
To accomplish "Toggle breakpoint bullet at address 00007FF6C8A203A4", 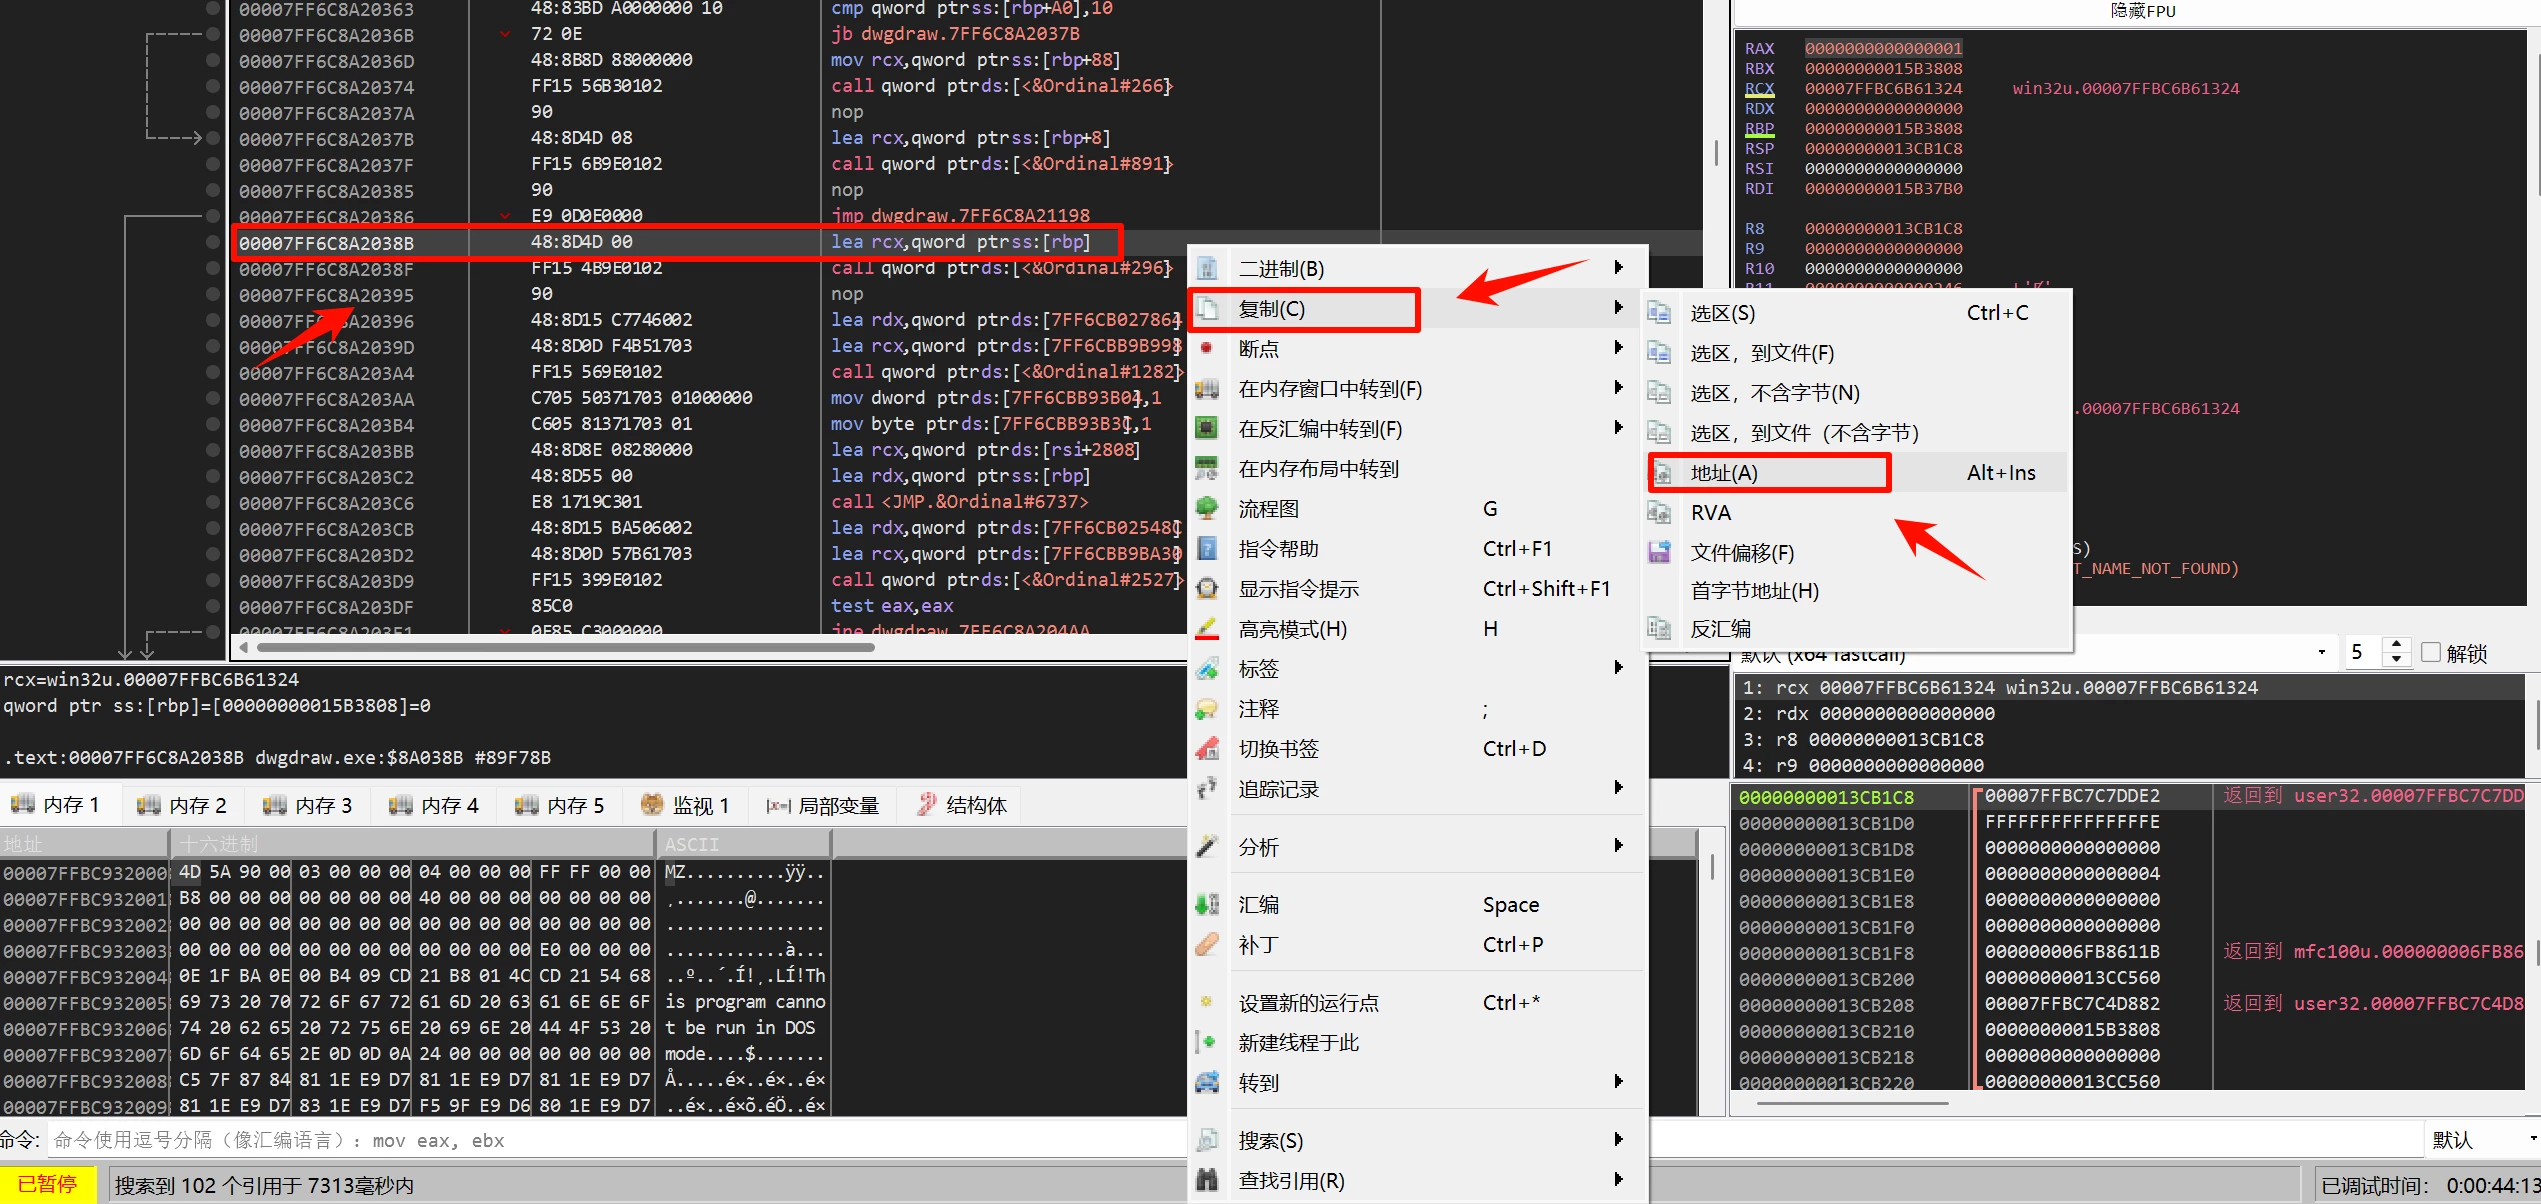I will pyautogui.click(x=212, y=372).
